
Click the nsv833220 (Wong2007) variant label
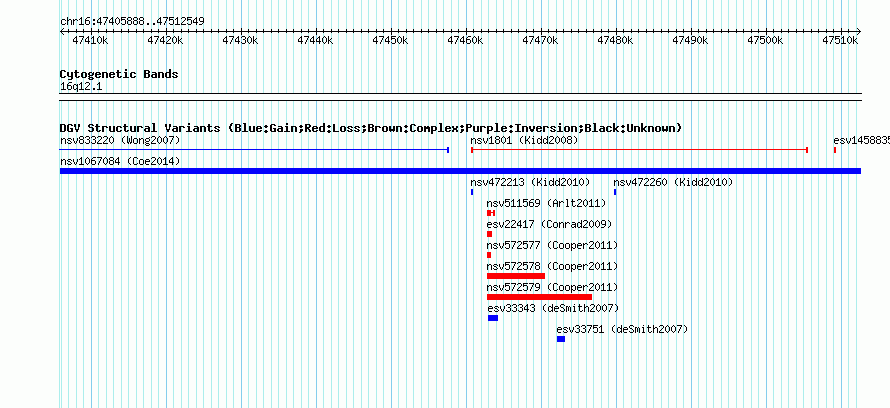(120, 140)
